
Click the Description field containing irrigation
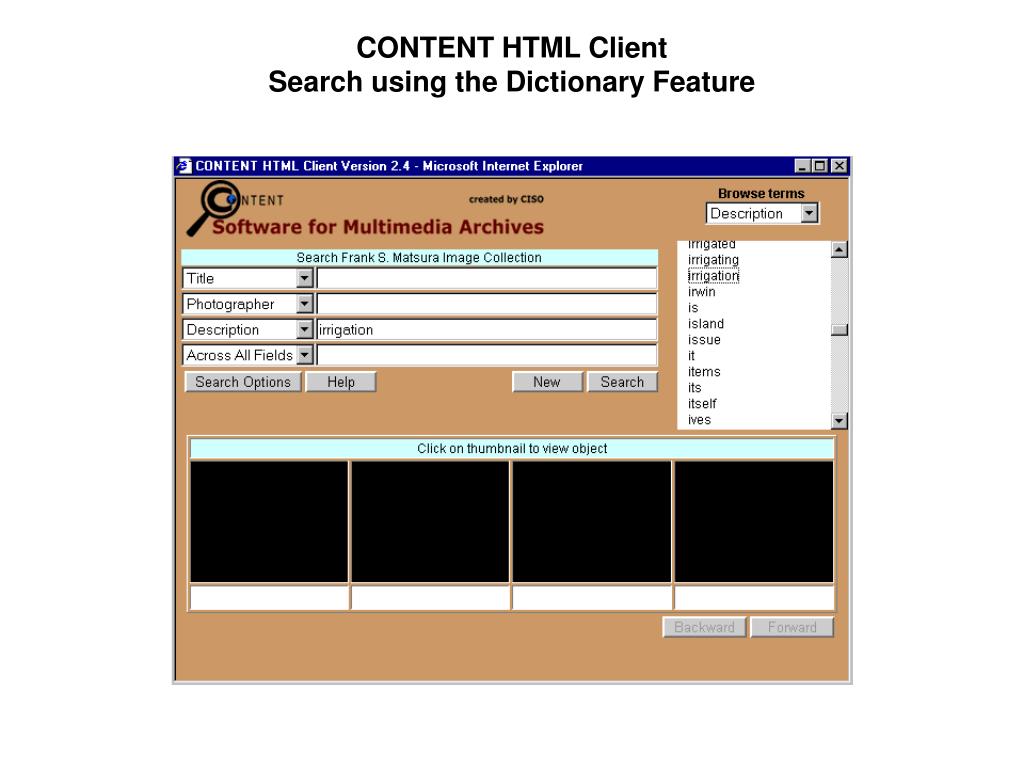click(x=487, y=330)
